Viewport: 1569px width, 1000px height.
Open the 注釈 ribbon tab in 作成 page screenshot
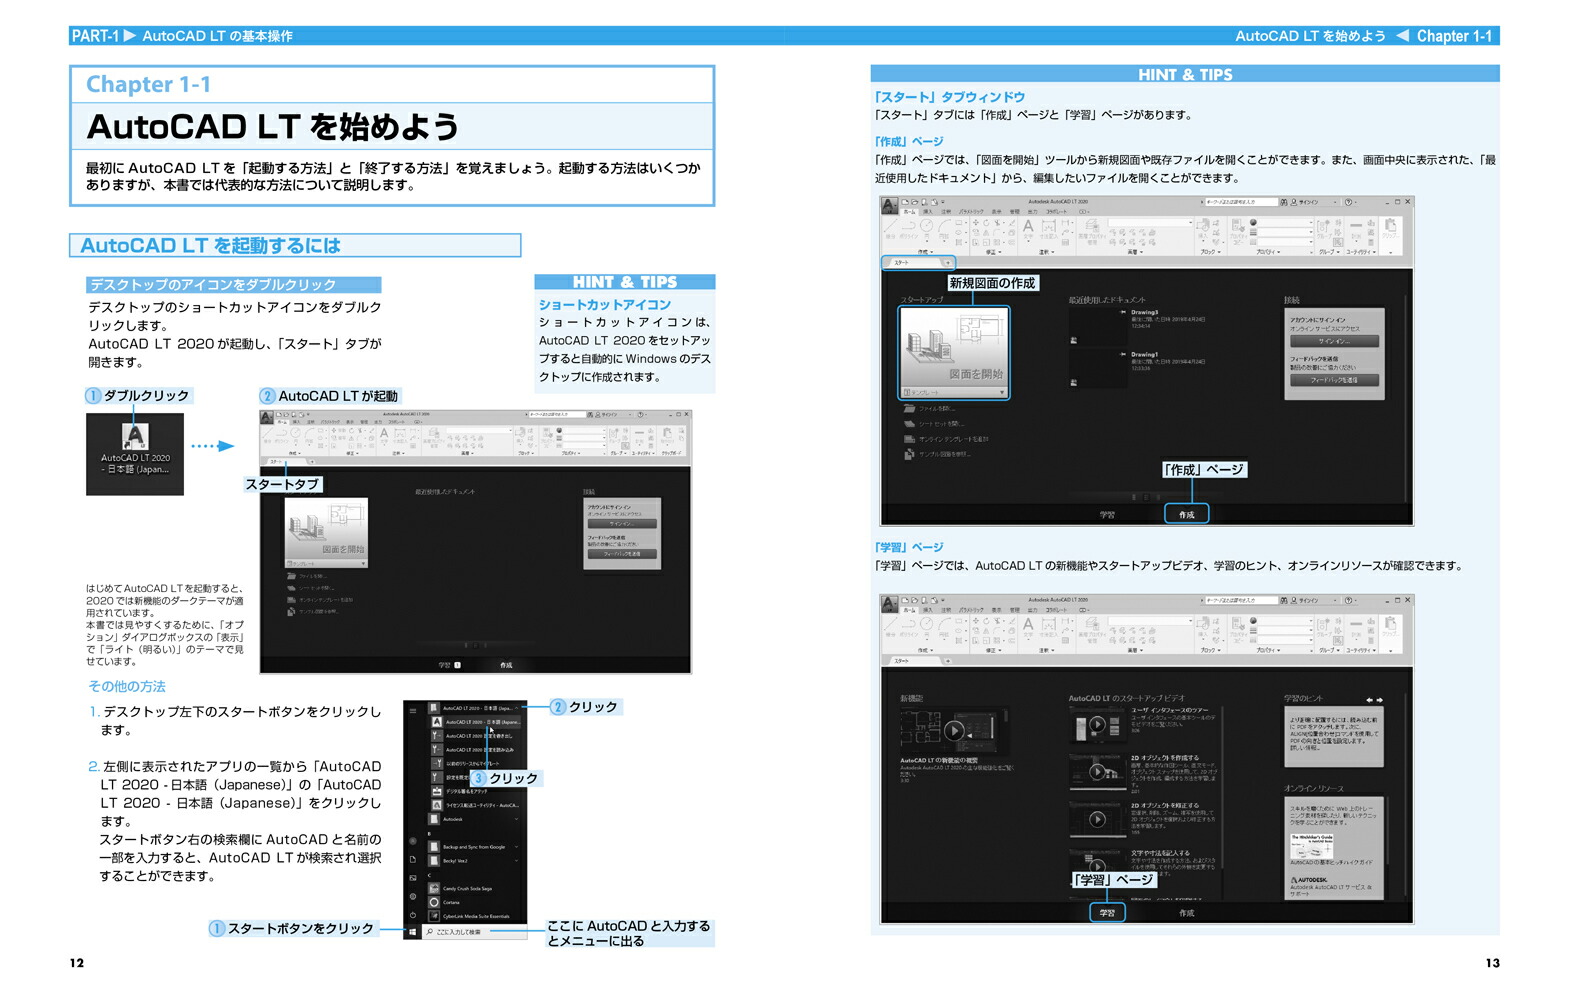pyautogui.click(x=946, y=211)
